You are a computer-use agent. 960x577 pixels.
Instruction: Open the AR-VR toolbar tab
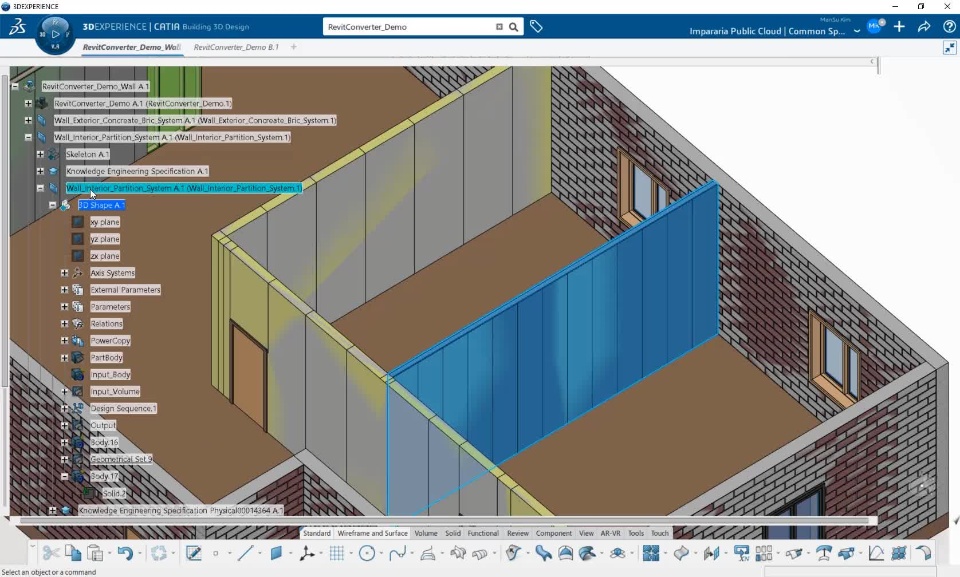pos(610,534)
